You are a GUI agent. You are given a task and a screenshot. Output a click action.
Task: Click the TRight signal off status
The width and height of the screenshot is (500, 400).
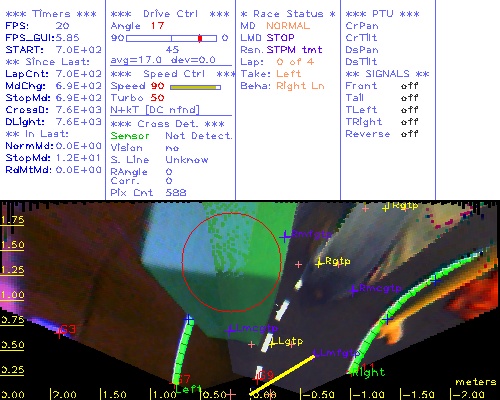coord(409,122)
